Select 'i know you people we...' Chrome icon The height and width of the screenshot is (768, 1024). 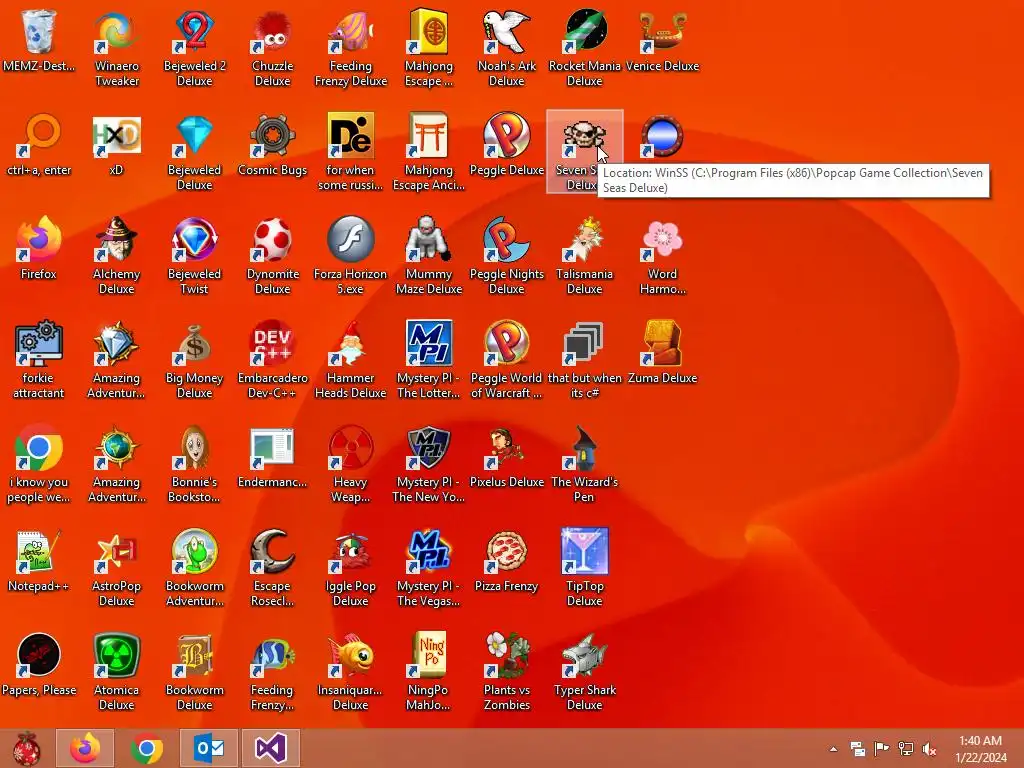tap(39, 447)
